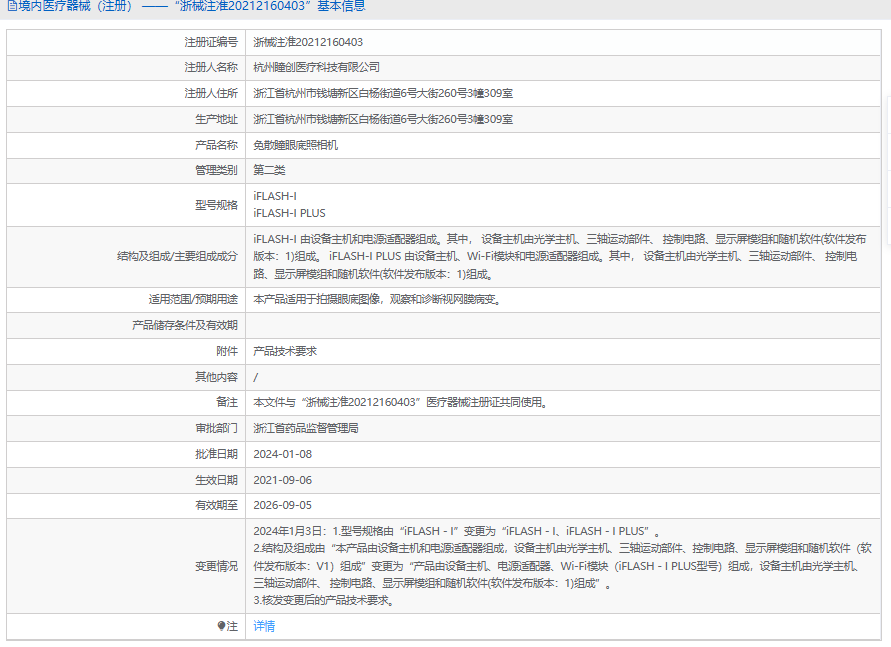Click the bullet icon beside 注 label
This screenshot has height=647, width=891.
(x=221, y=626)
